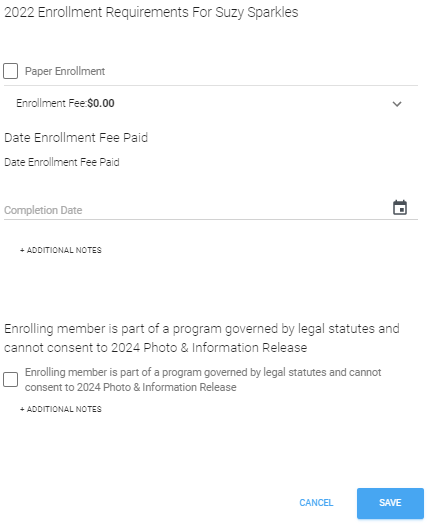Click the small gray legal statutes checkbox label
This screenshot has width=430, height=526.
(x=203, y=380)
